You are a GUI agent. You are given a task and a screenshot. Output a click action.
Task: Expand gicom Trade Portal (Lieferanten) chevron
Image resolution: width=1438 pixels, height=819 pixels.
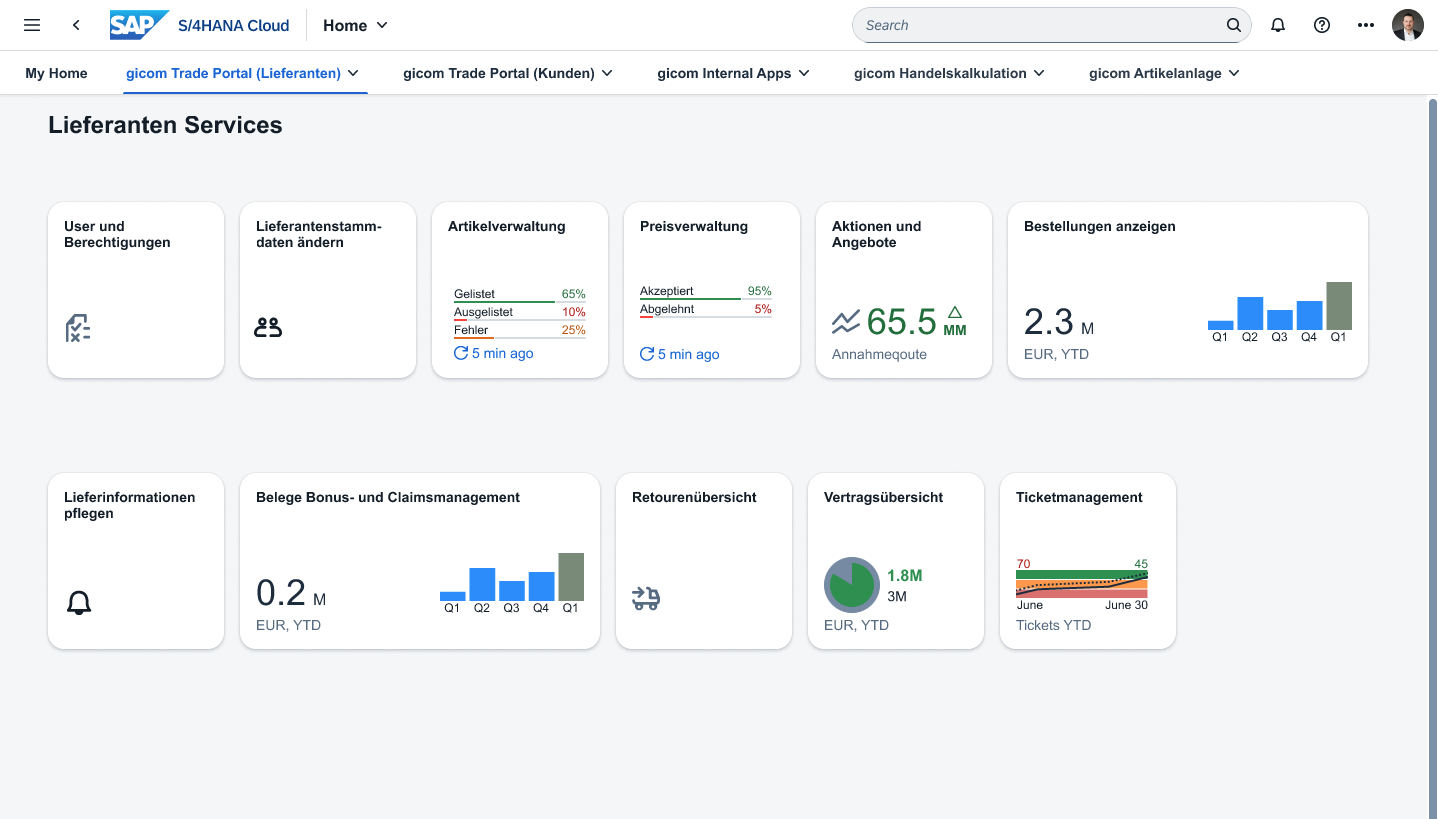coord(353,73)
